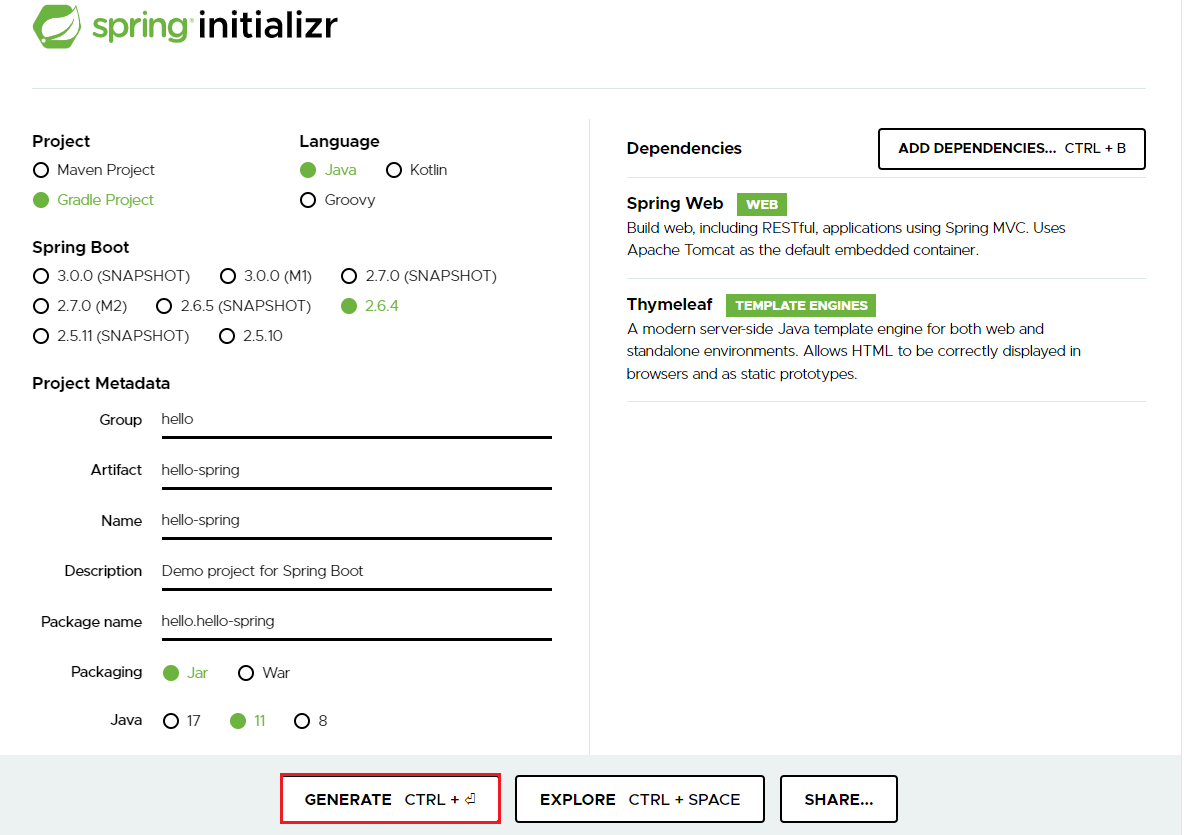Click the Explore button
The height and width of the screenshot is (835, 1187).
[640, 799]
